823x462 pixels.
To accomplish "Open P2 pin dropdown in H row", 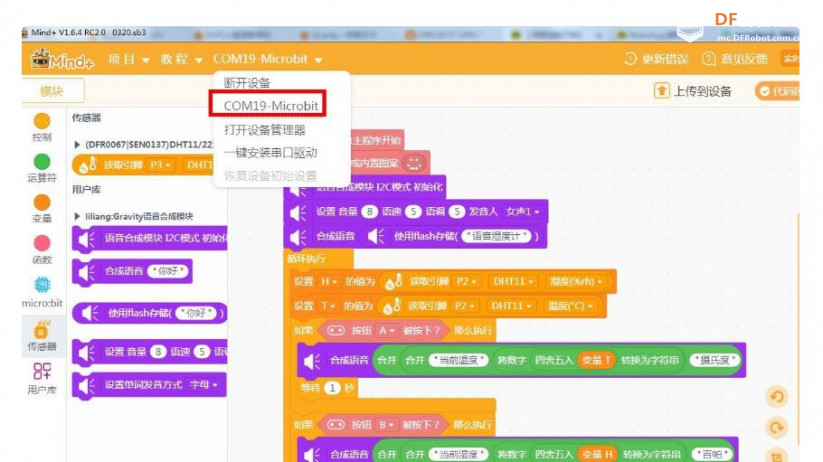I will (x=467, y=281).
